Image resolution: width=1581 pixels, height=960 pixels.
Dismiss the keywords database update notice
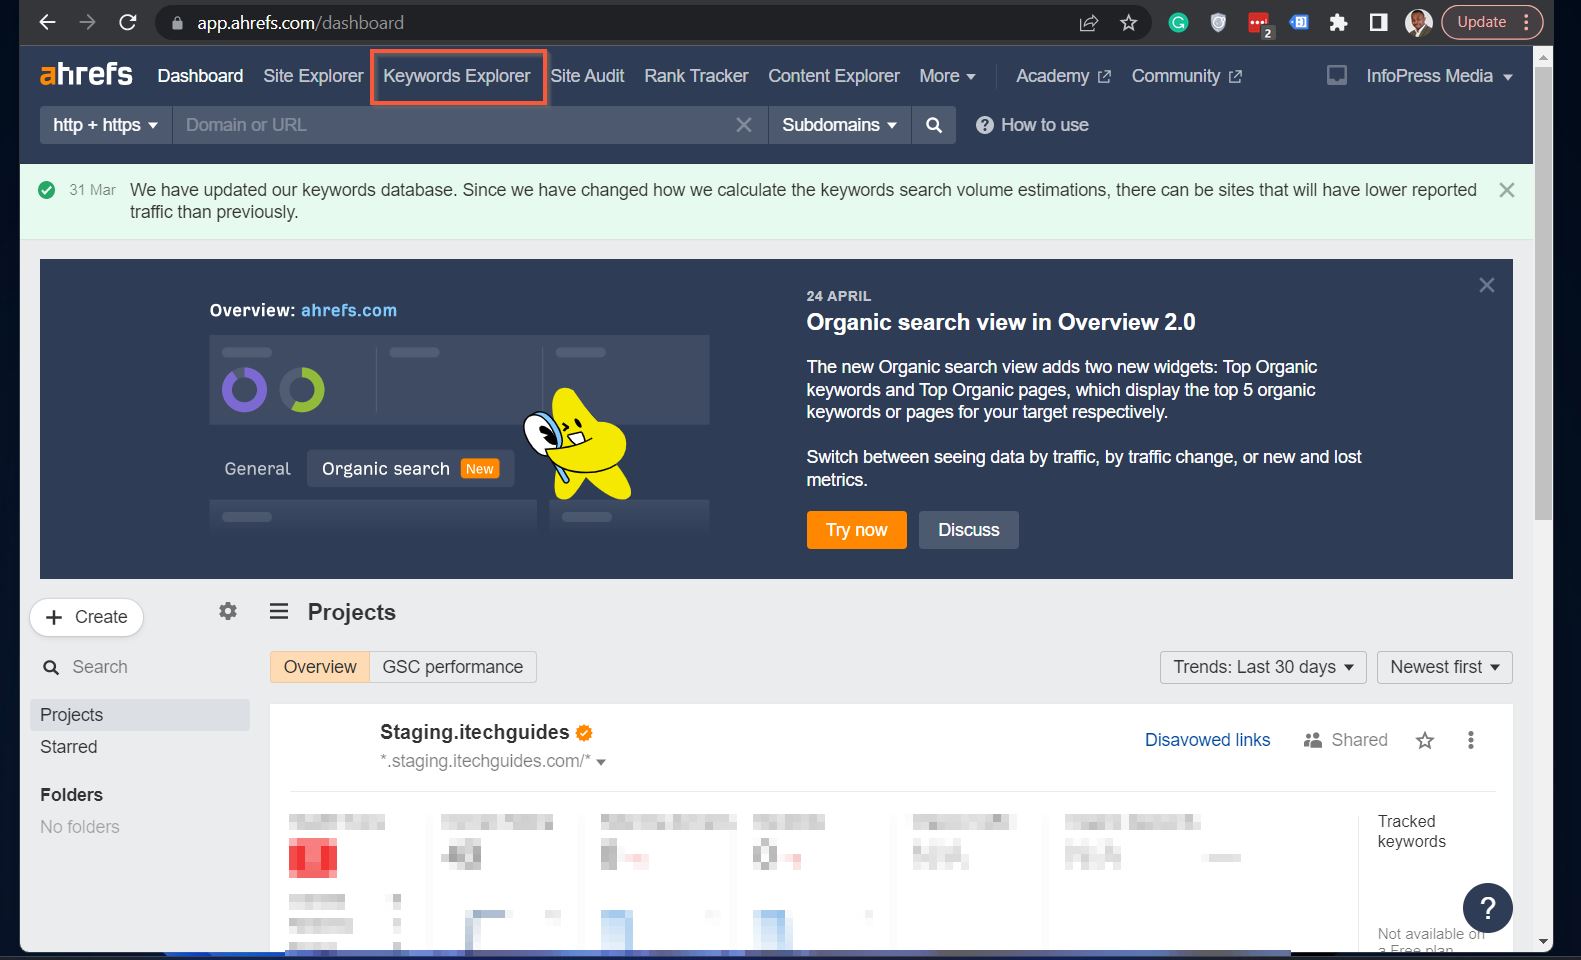1507,190
